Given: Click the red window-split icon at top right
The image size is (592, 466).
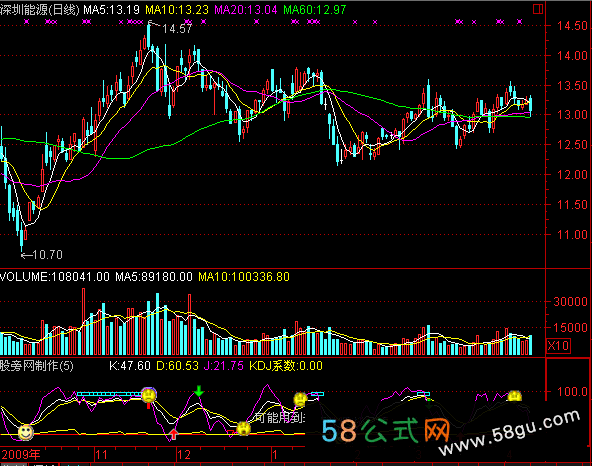Looking at the screenshot, I should pyautogui.click(x=538, y=9).
